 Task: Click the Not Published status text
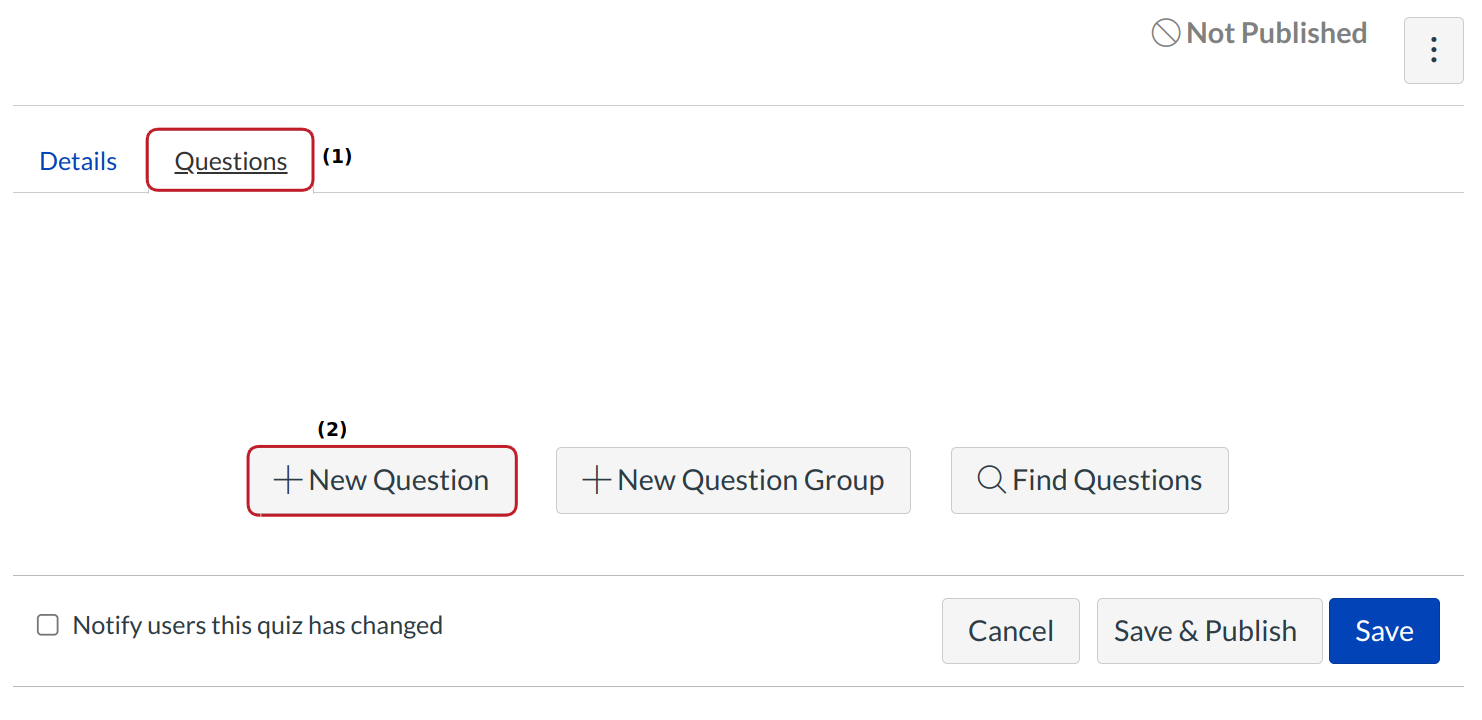[1276, 34]
